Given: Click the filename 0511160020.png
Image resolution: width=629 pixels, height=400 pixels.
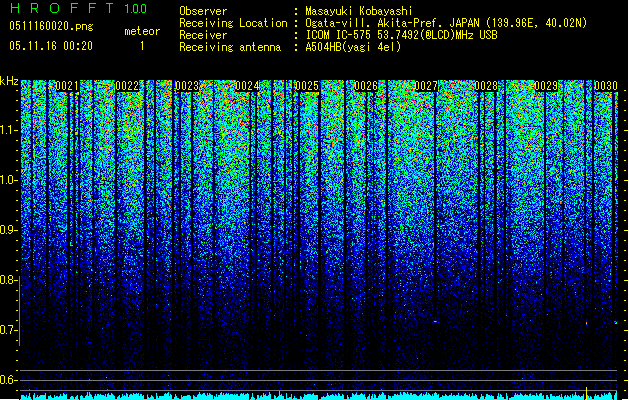Looking at the screenshot, I should pyautogui.click(x=51, y=26).
